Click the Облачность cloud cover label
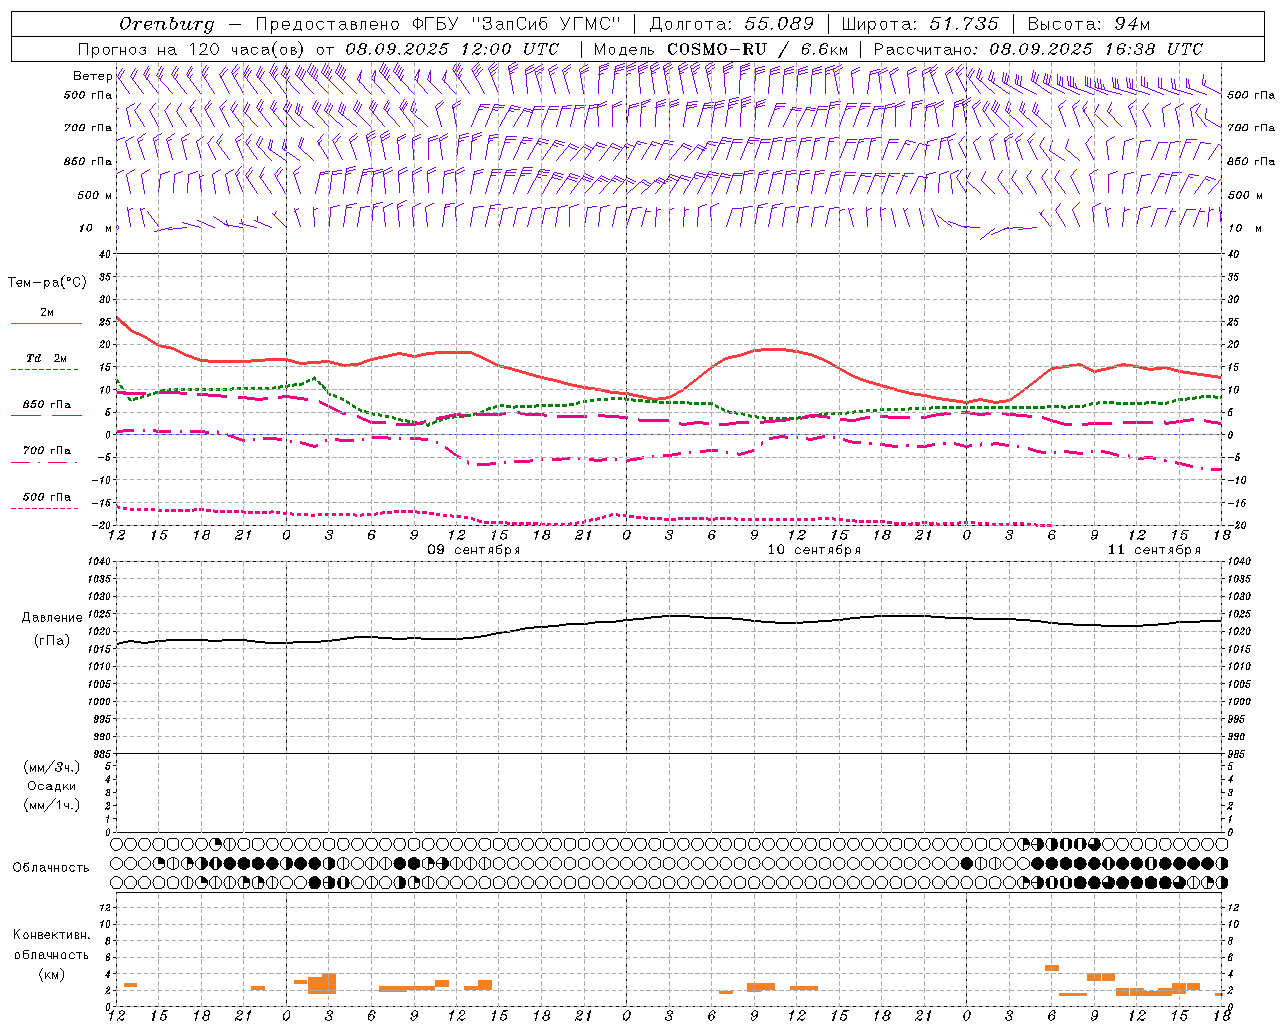The image size is (1280, 1024). point(51,867)
